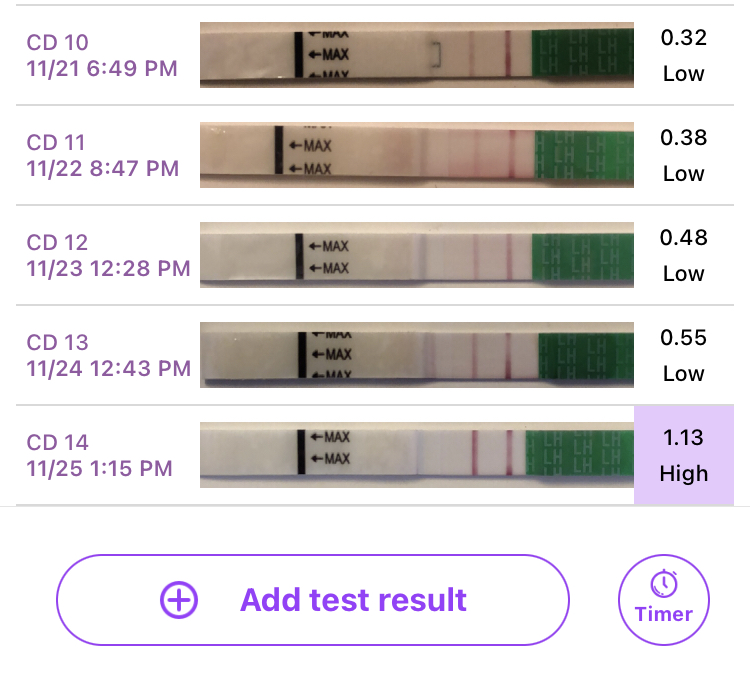Tap the 11/21 6:49 PM timestamp

[102, 68]
